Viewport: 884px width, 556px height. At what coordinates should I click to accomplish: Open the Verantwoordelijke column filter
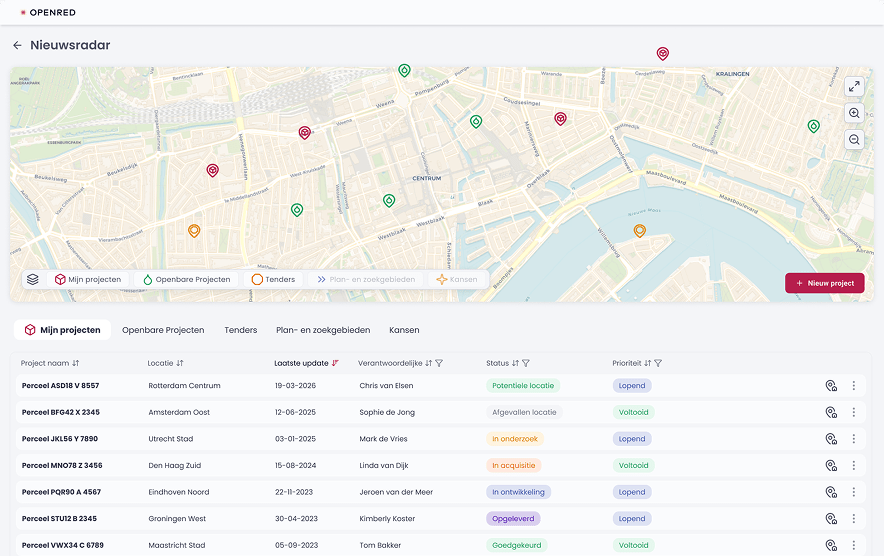pos(439,363)
